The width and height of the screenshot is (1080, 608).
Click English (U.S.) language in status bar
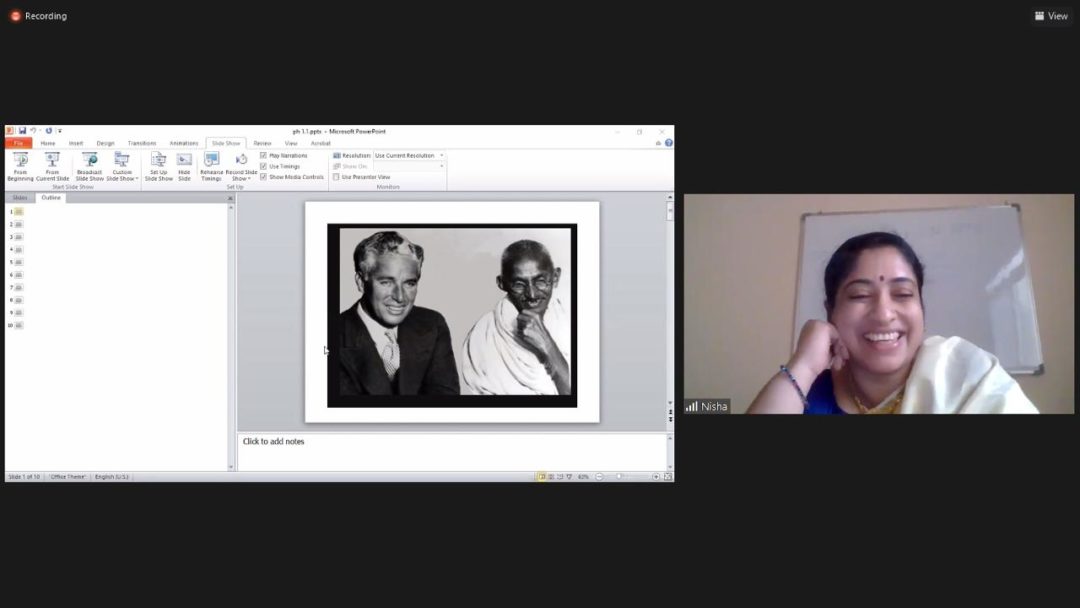click(112, 476)
